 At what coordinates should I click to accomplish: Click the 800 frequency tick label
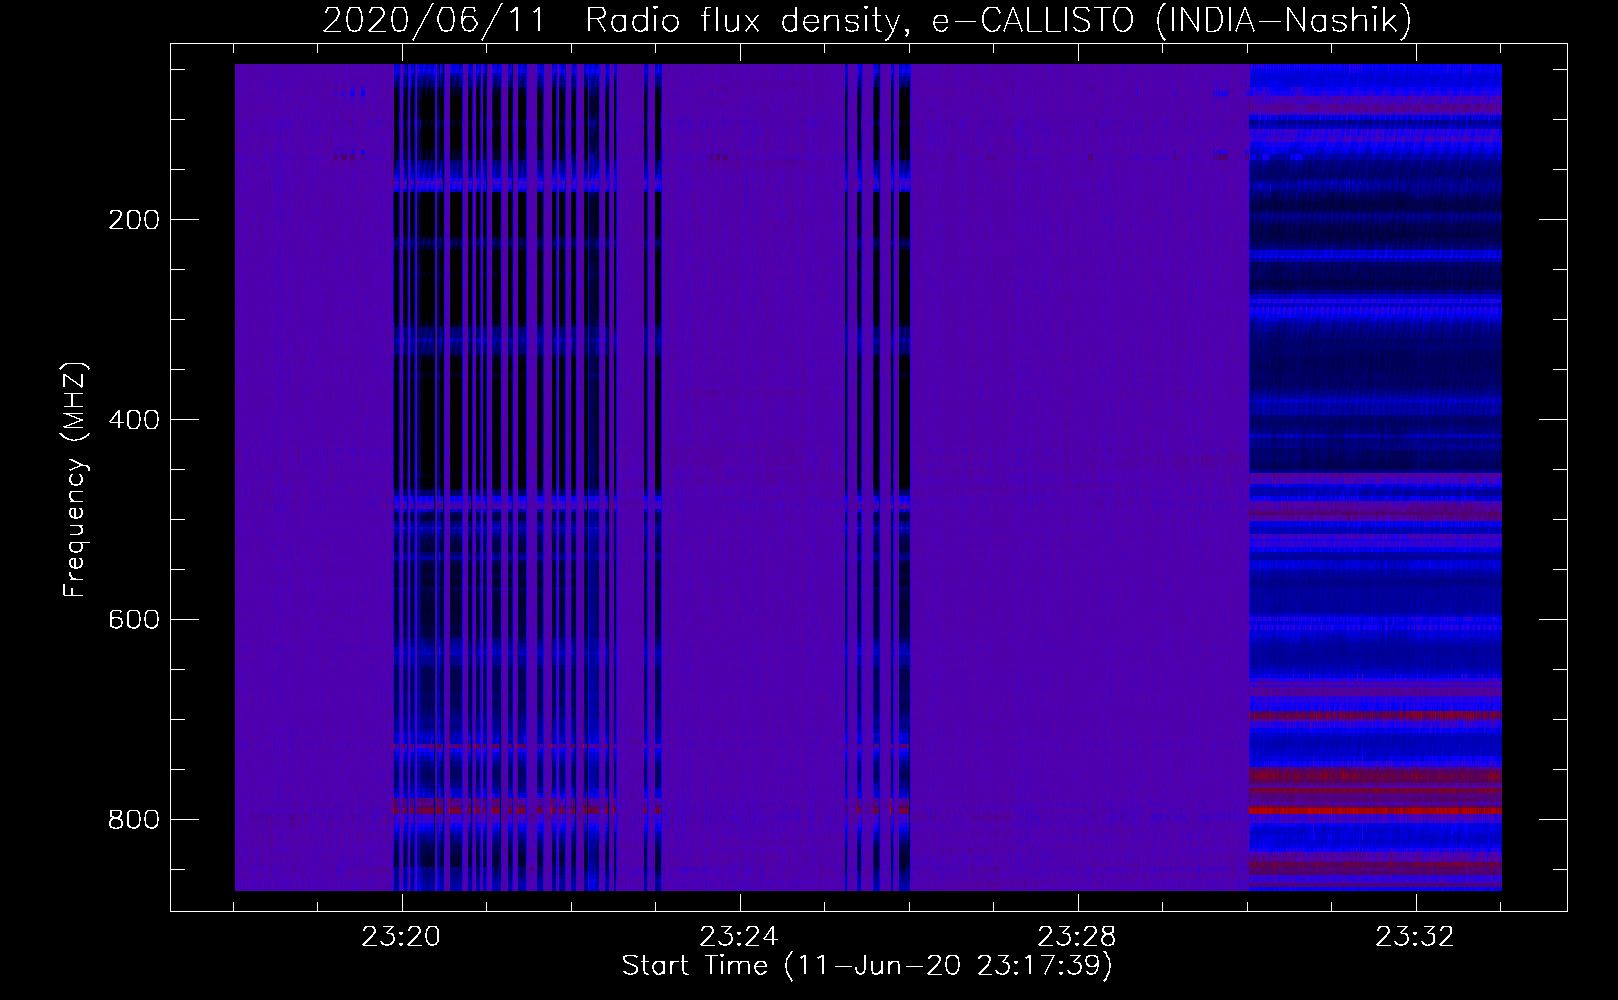[133, 820]
